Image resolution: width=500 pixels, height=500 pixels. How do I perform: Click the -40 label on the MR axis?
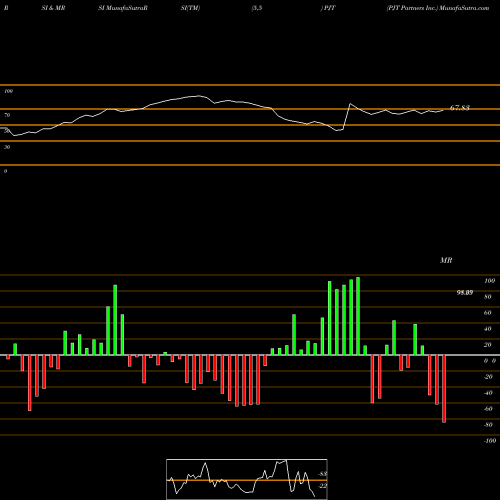point(488,393)
